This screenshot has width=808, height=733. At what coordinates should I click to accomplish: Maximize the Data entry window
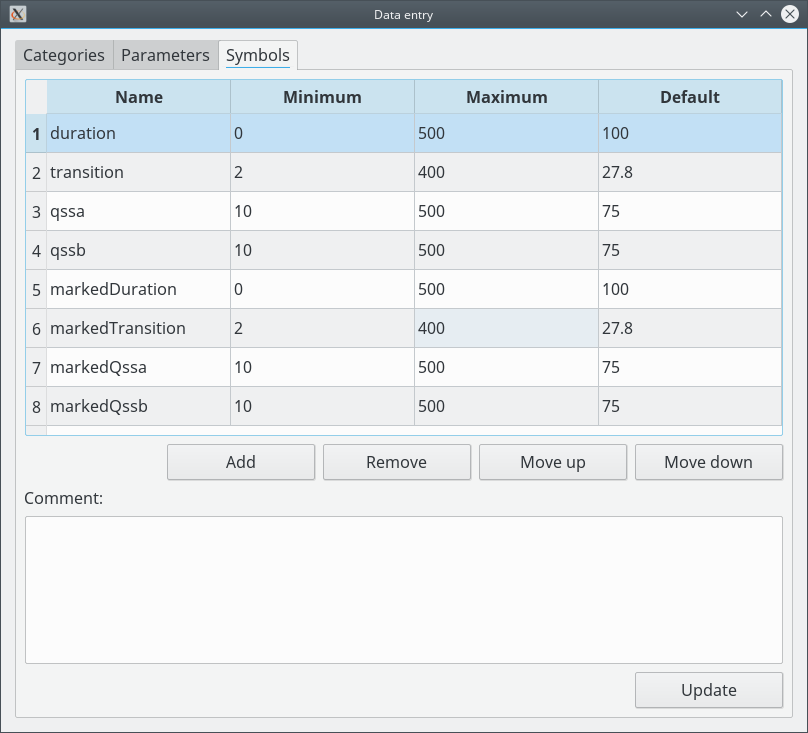[x=766, y=14]
